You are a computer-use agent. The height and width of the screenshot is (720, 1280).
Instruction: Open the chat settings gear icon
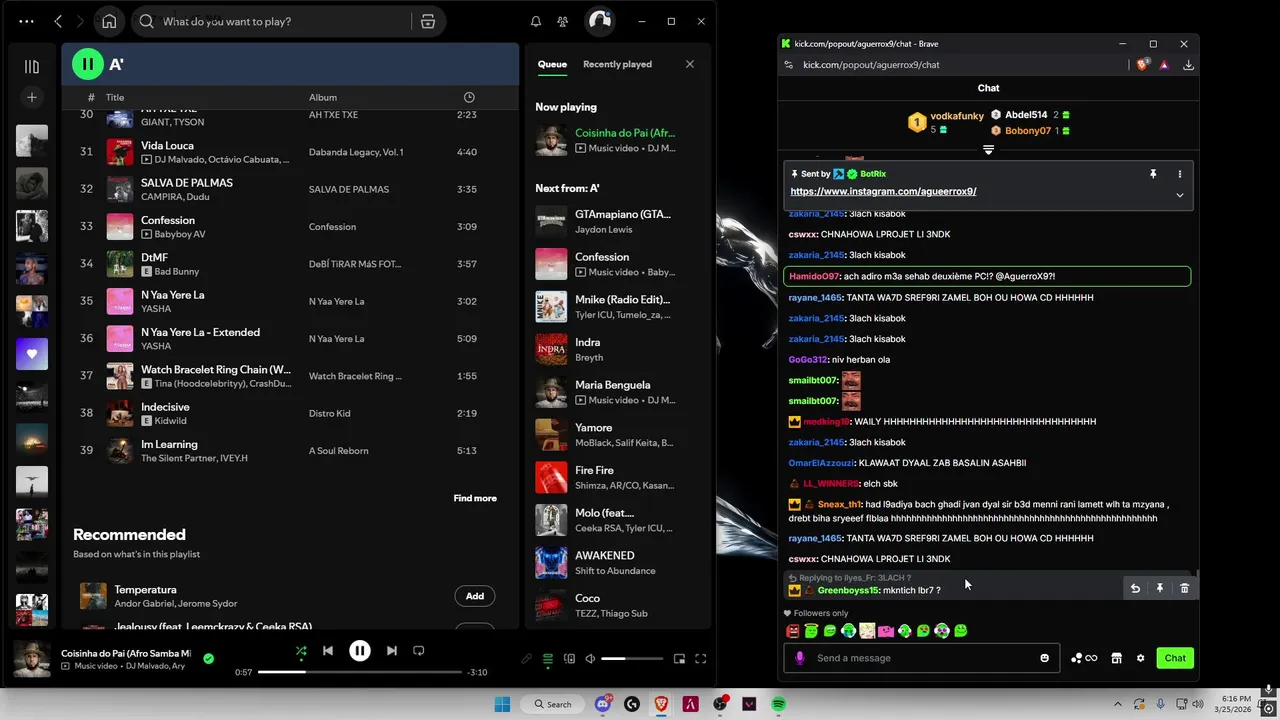[x=1140, y=658]
